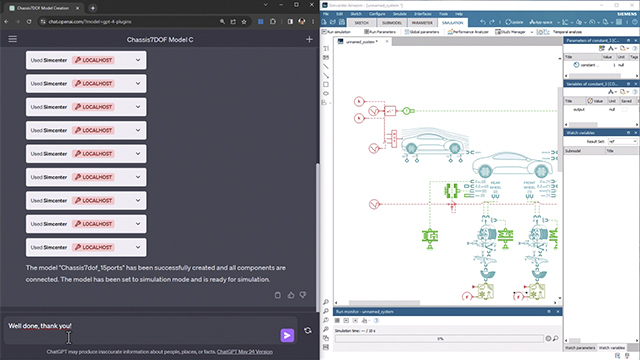Open ChatGPT sidebar hamburger menu
The height and width of the screenshot is (360, 640).
(x=13, y=39)
